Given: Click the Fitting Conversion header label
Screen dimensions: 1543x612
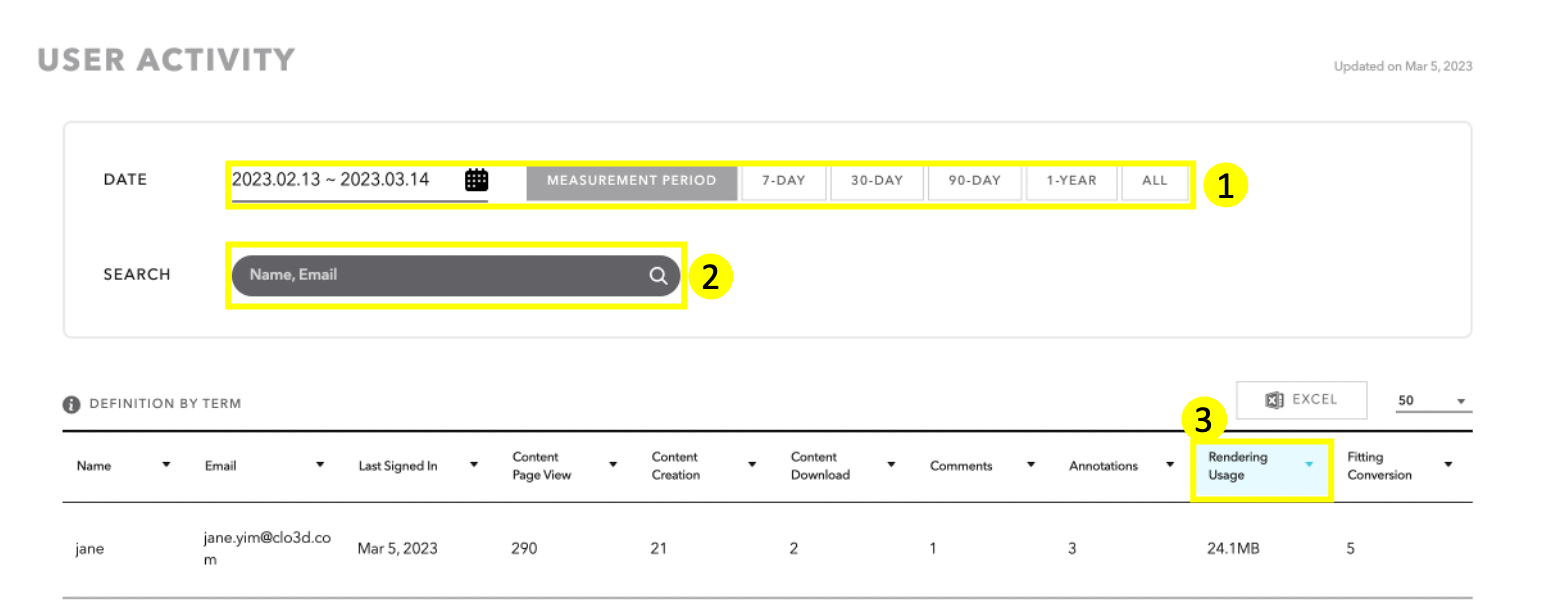Looking at the screenshot, I should [1379, 466].
